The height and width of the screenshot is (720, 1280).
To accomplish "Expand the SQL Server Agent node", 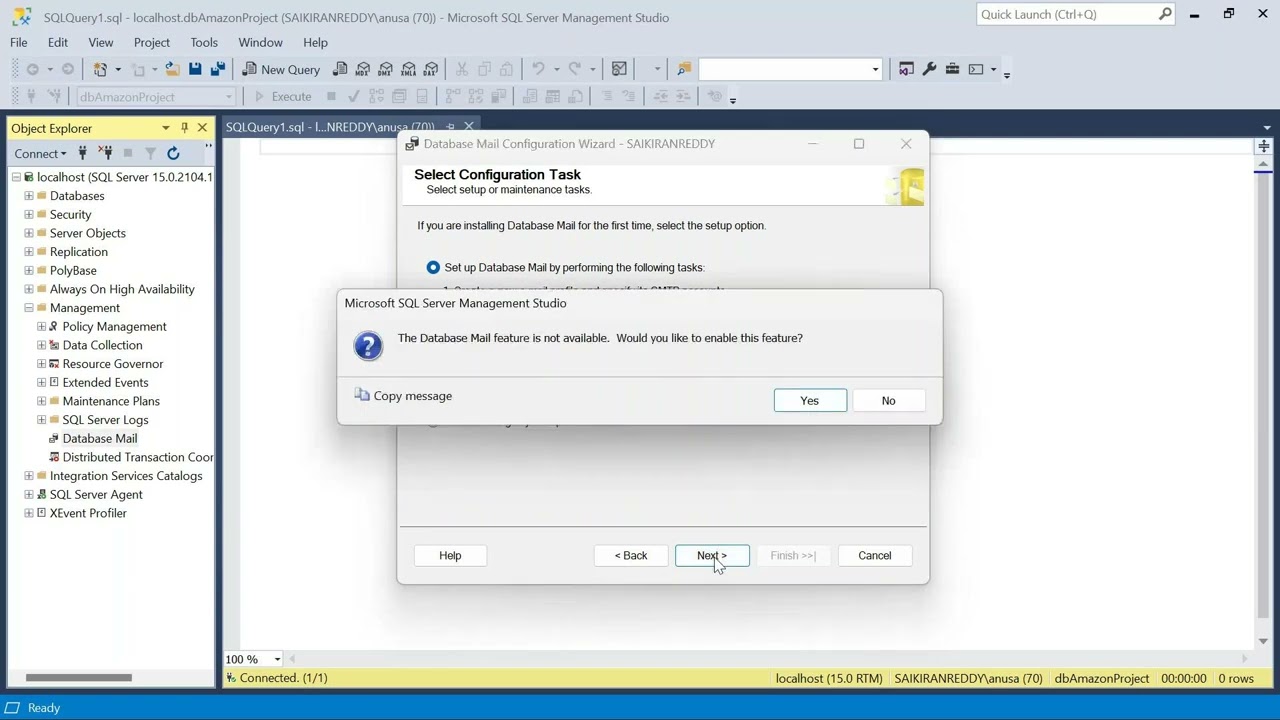I will [29, 495].
